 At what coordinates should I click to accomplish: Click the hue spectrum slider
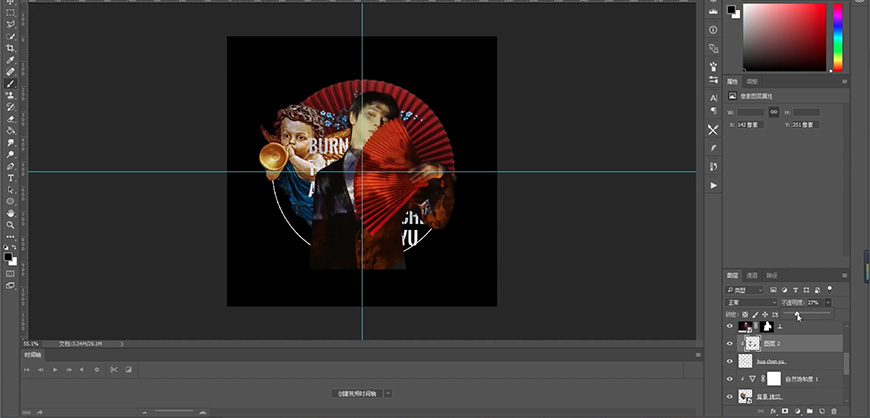click(x=838, y=37)
